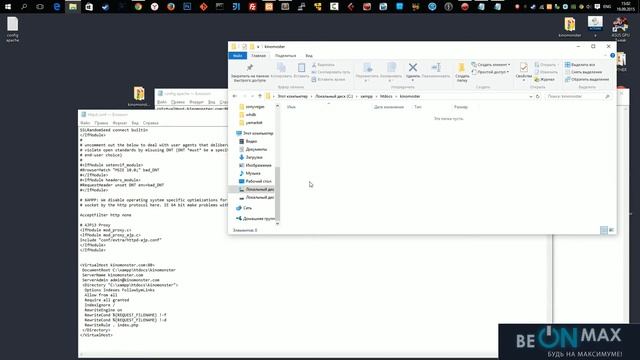Open Help (Справка) menu in httpd.conf Notepad

tap(151, 123)
